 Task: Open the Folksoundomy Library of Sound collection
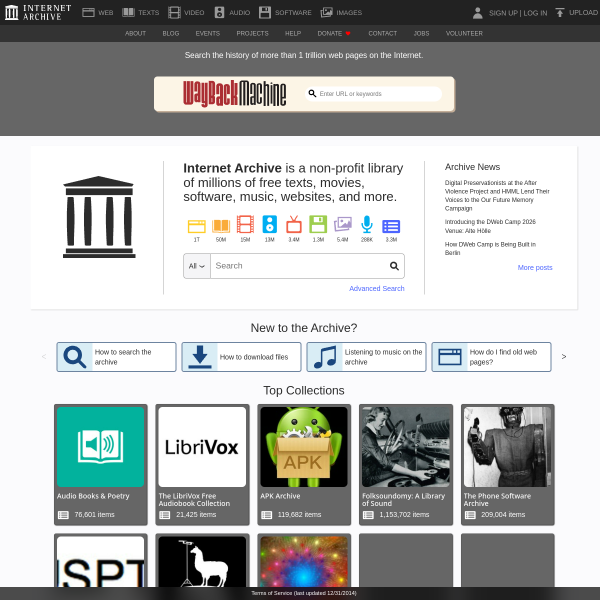(406, 465)
